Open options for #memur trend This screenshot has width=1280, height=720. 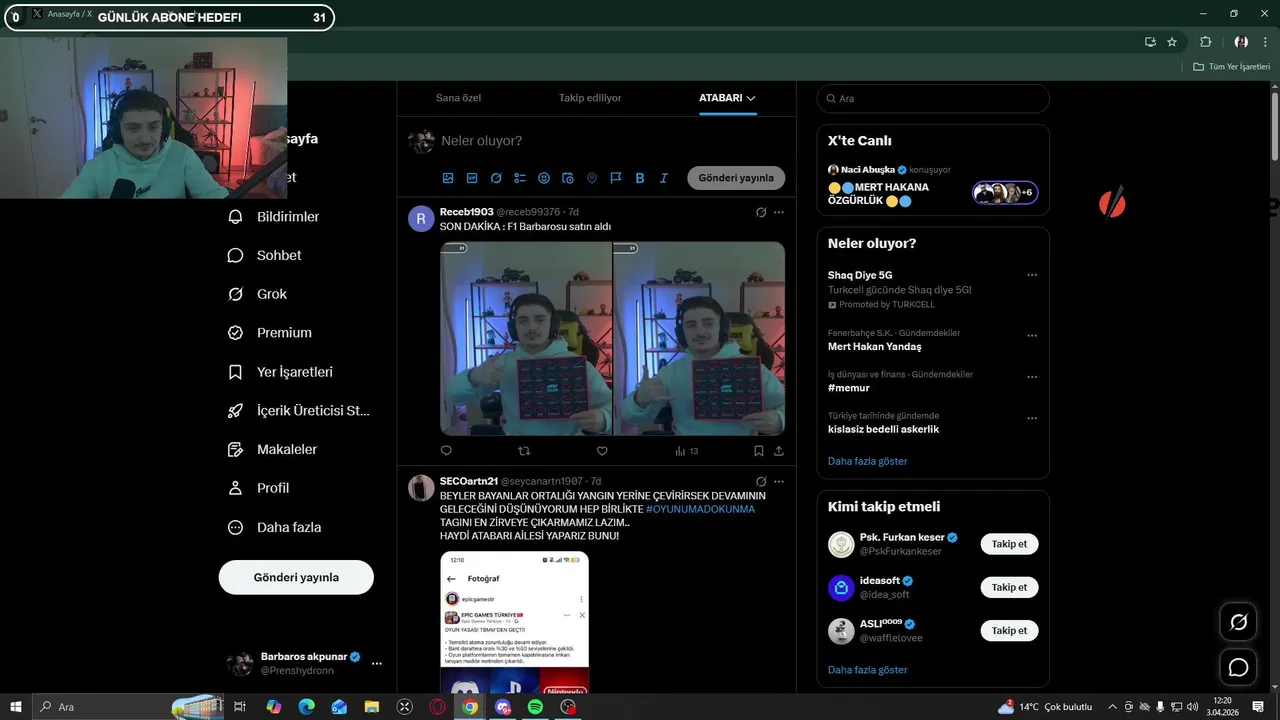click(x=1032, y=377)
